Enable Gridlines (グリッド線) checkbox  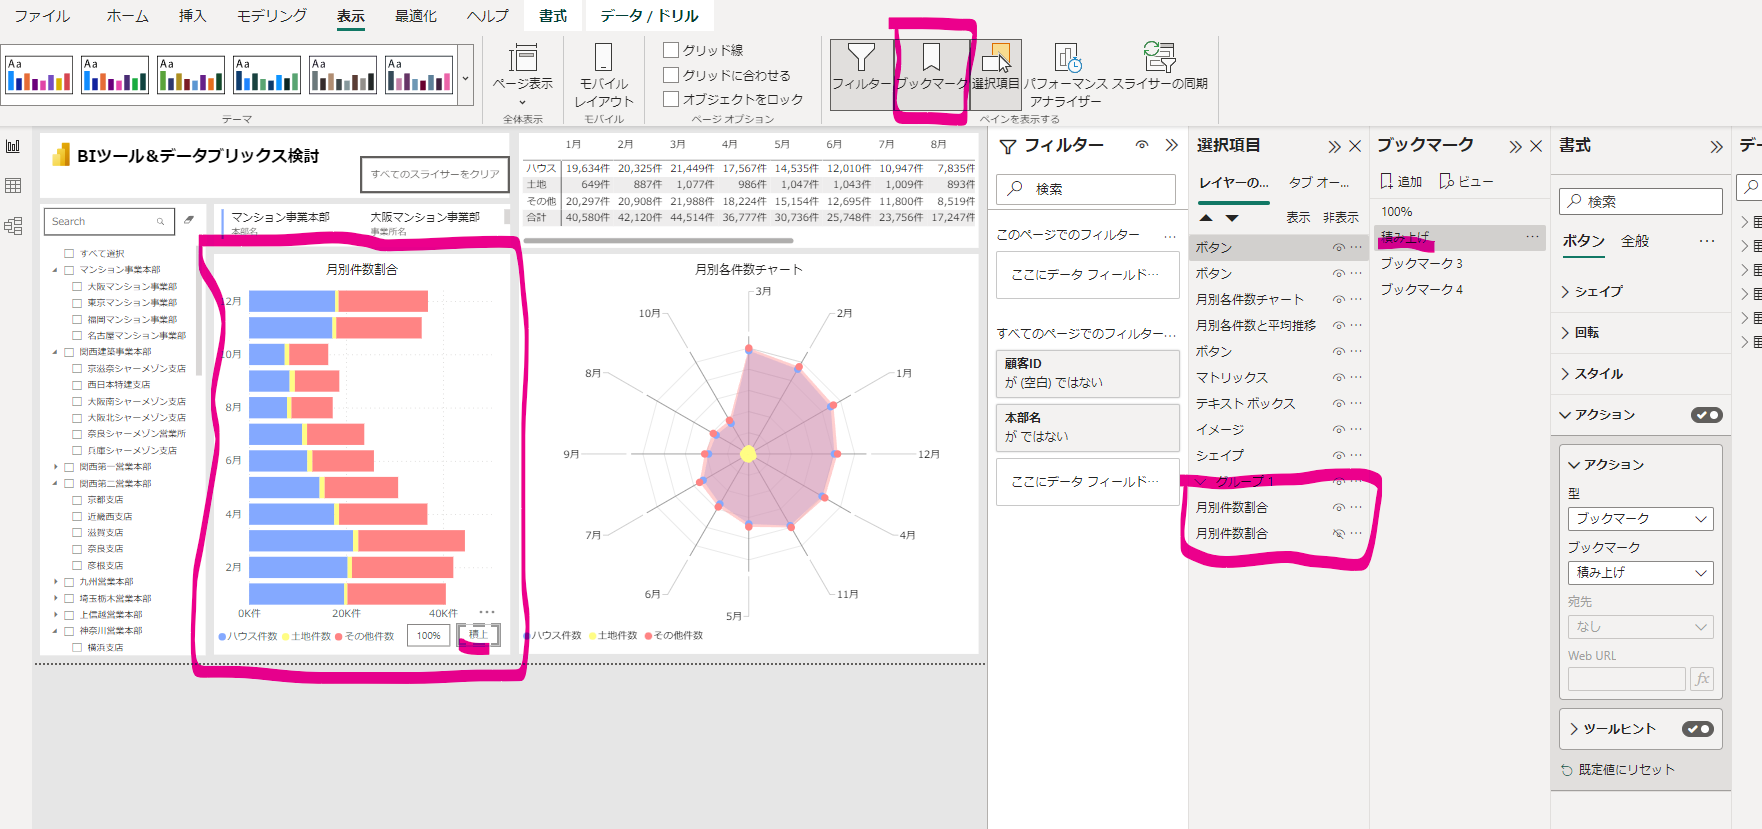click(671, 50)
